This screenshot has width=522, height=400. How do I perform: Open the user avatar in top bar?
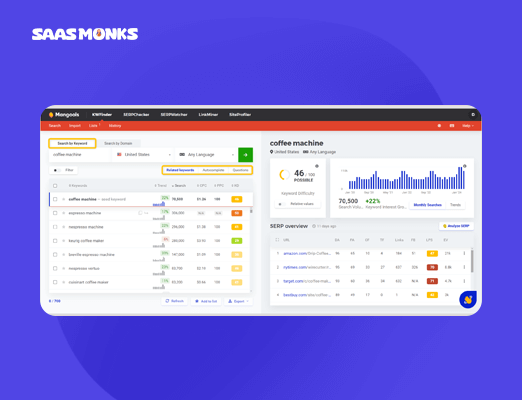pyautogui.click(x=473, y=115)
